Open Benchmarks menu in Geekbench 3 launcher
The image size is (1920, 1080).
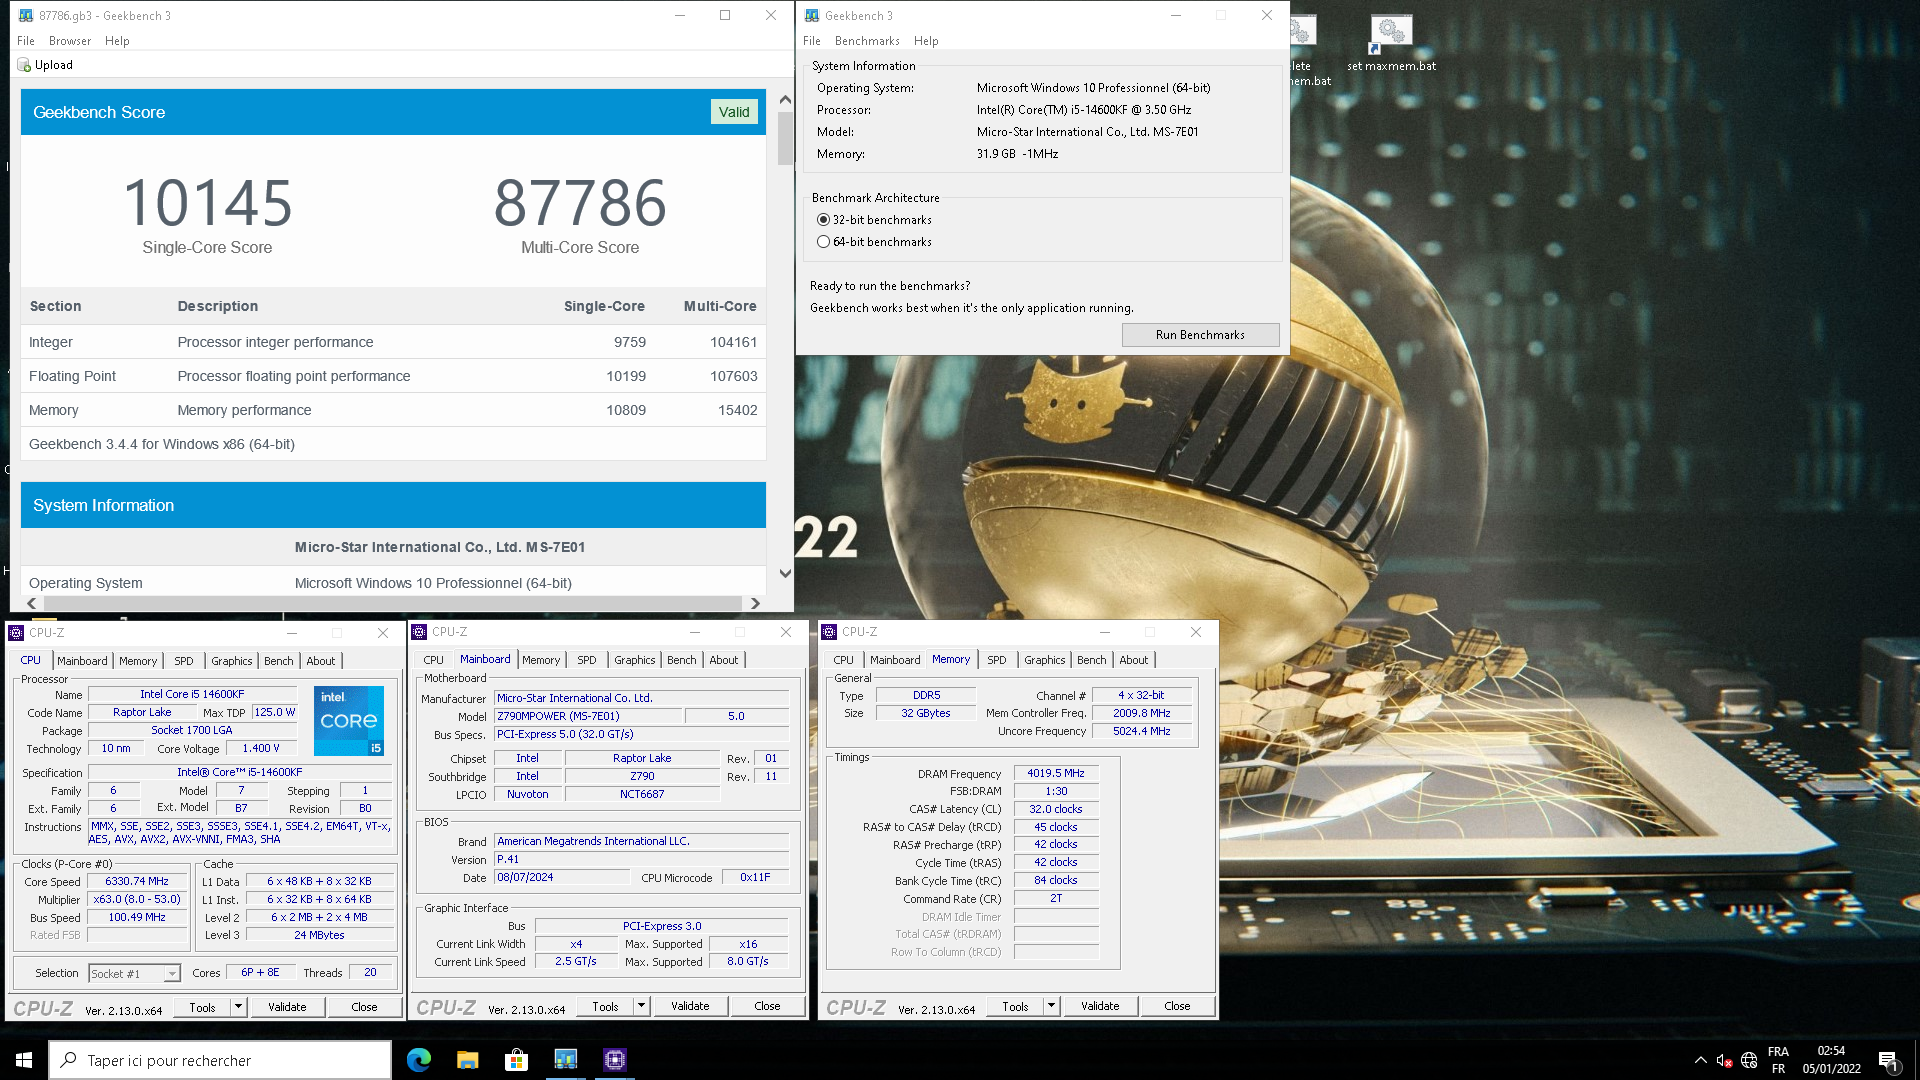pos(867,41)
